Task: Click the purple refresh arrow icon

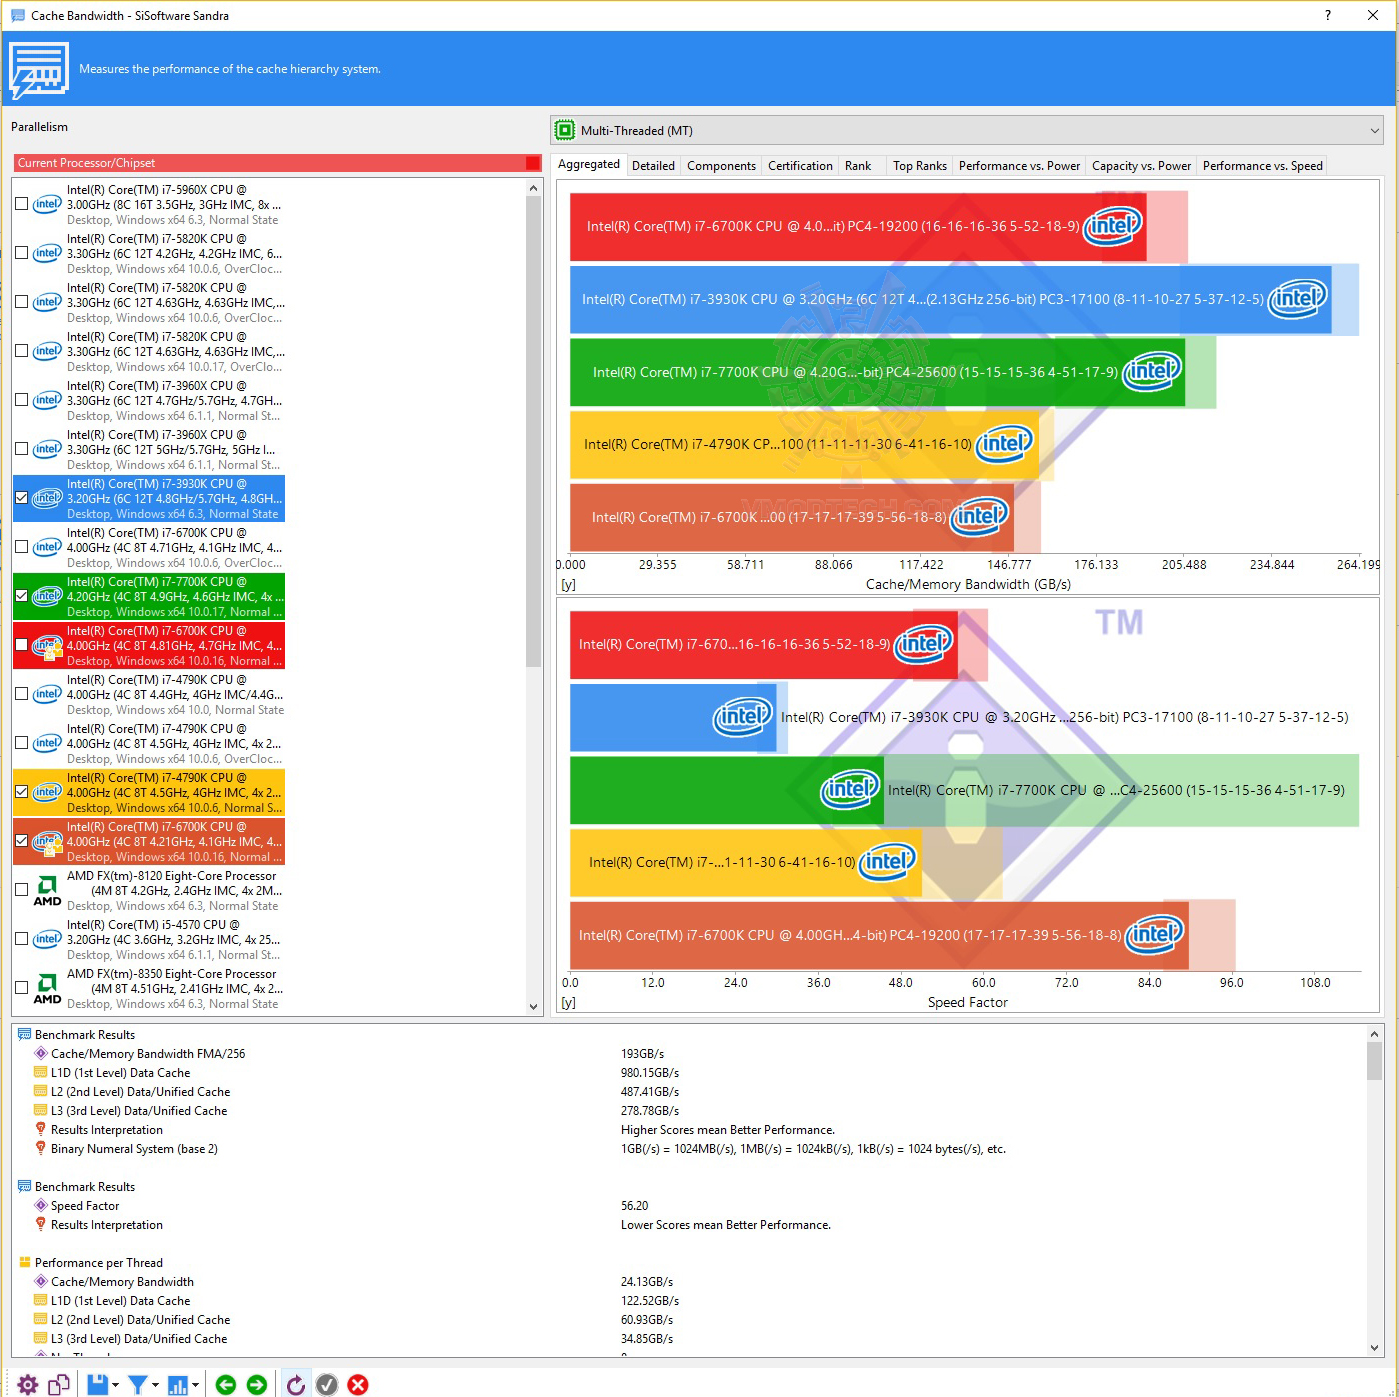Action: pos(295,1384)
